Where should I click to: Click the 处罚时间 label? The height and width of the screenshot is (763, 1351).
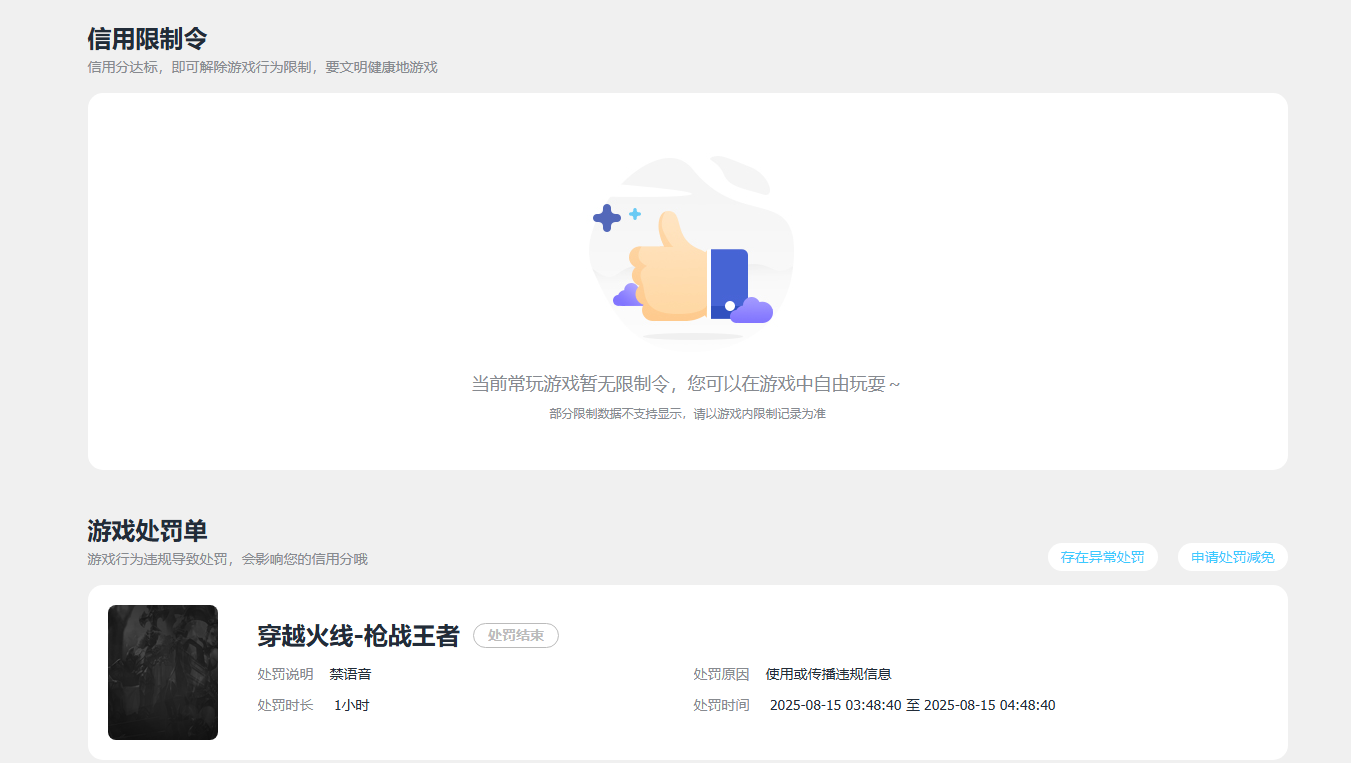[721, 705]
